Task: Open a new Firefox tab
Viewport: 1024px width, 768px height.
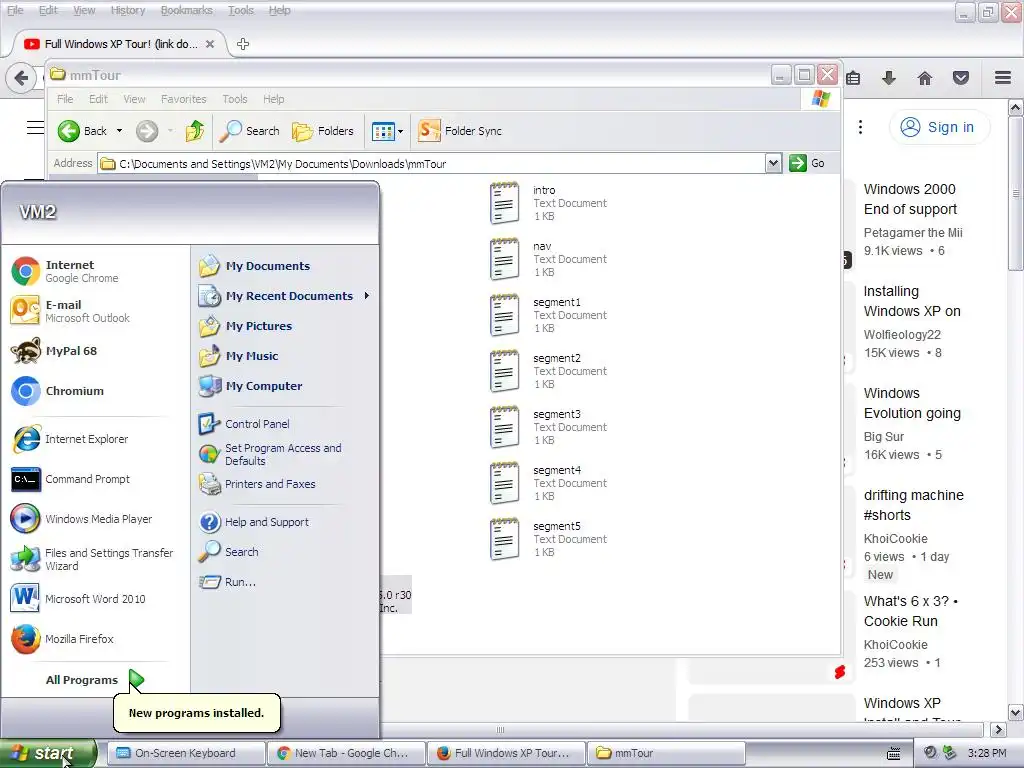Action: click(243, 44)
